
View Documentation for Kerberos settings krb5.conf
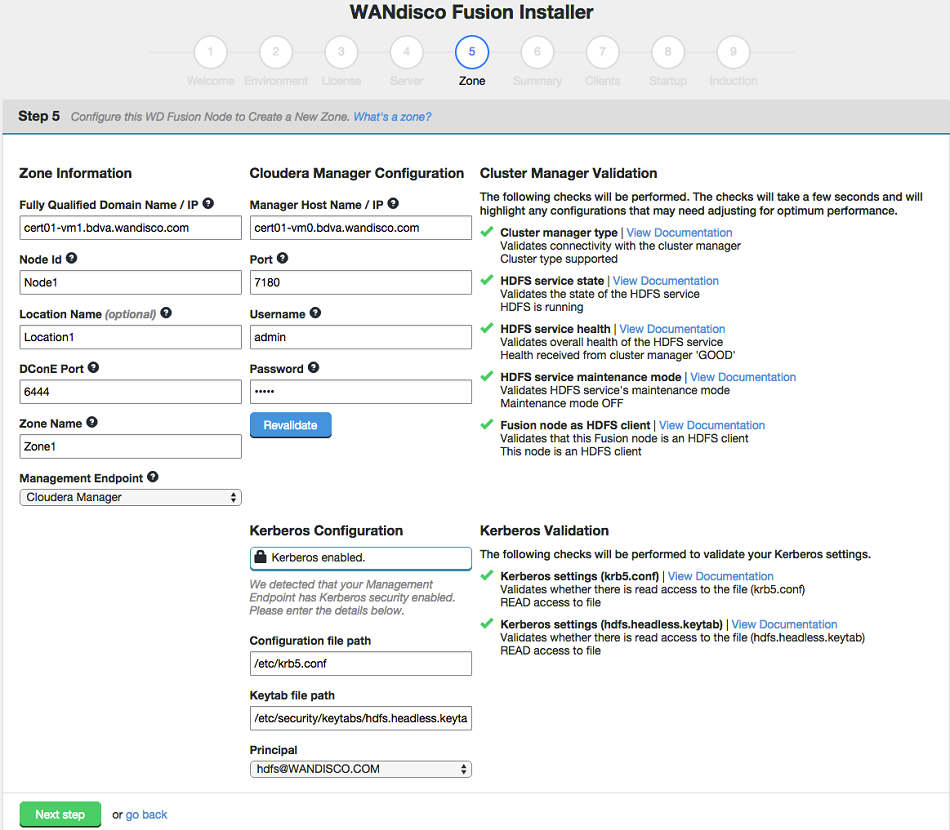click(720, 576)
